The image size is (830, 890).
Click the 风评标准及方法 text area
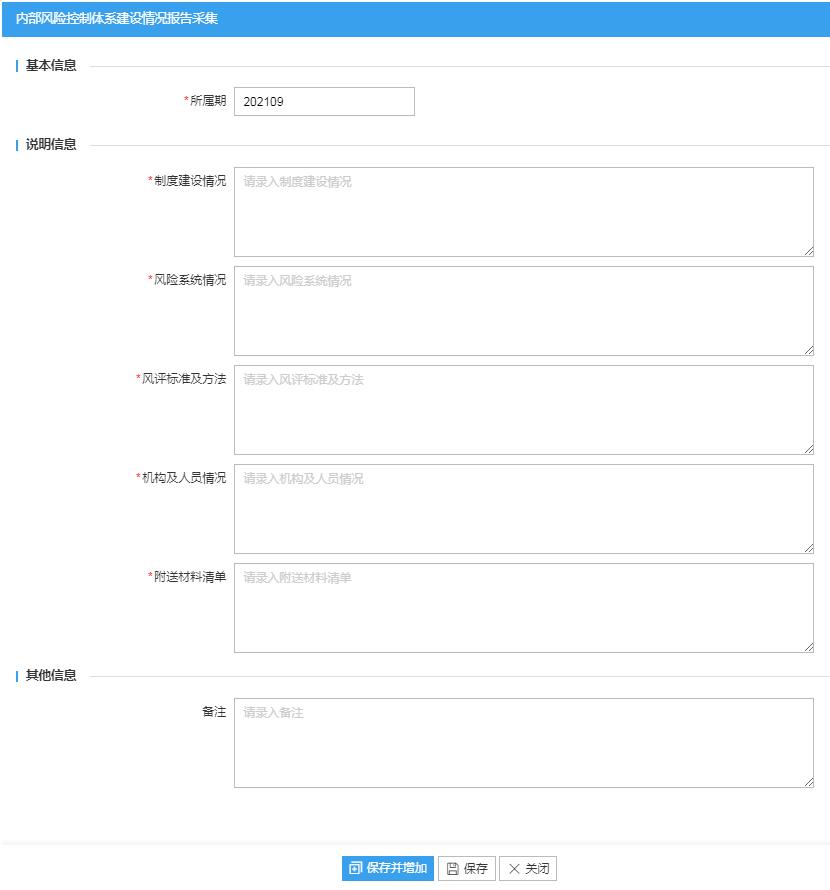pyautogui.click(x=523, y=410)
